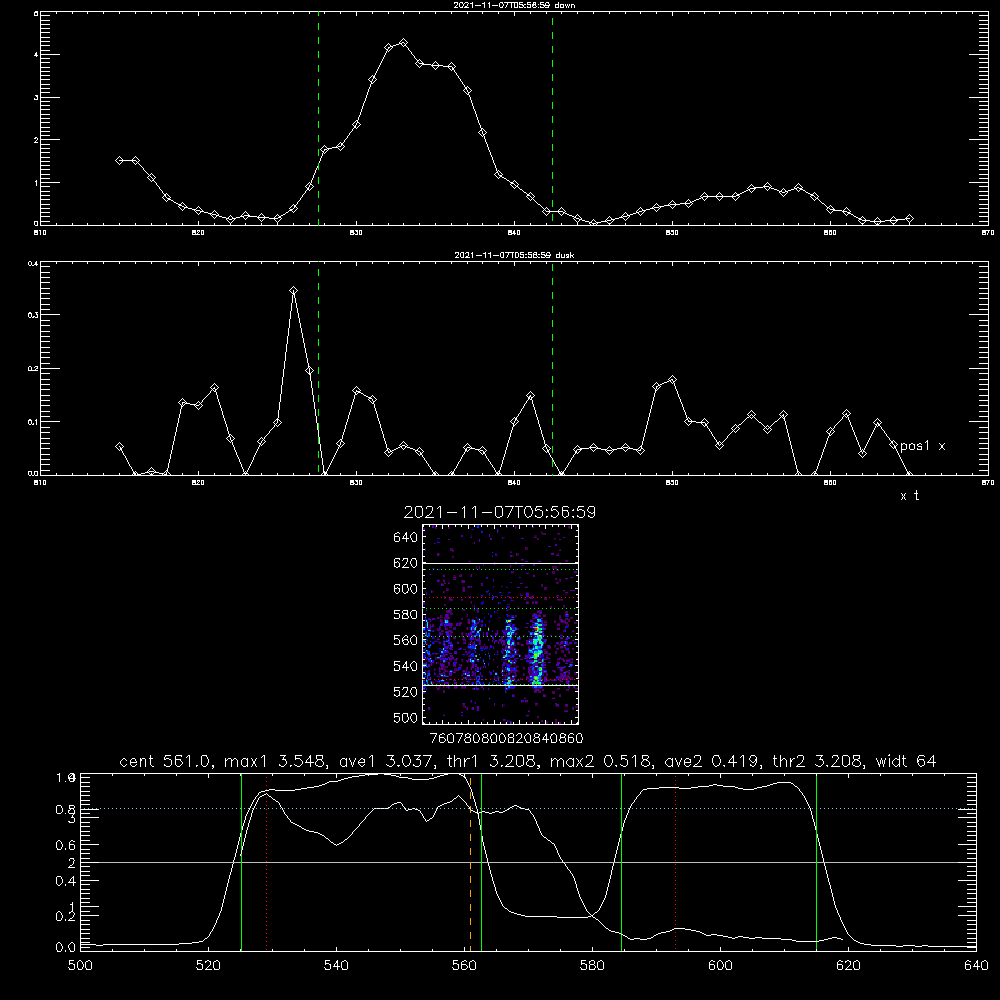Click the "max1 3.548" value in stats line
Image resolution: width=1000 pixels, height=1000 pixels.
[276, 761]
